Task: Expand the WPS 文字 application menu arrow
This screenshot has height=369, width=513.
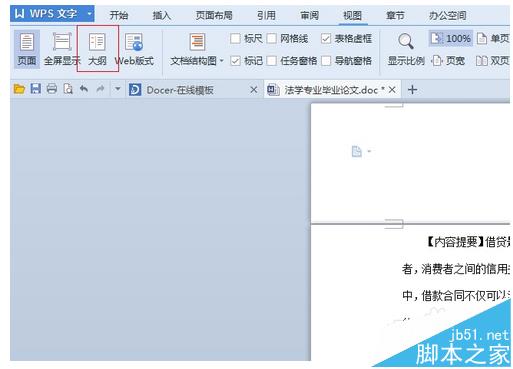Action: coord(89,14)
